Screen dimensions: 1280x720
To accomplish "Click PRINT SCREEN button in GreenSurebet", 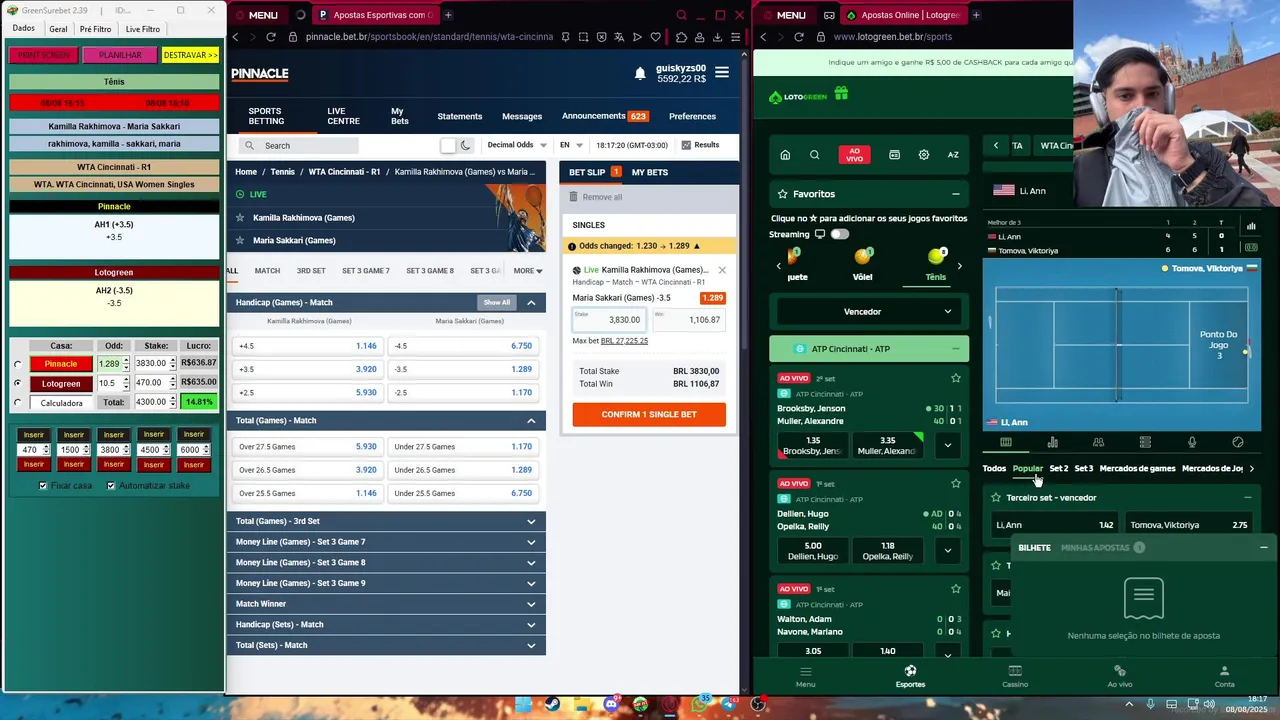I will point(43,55).
